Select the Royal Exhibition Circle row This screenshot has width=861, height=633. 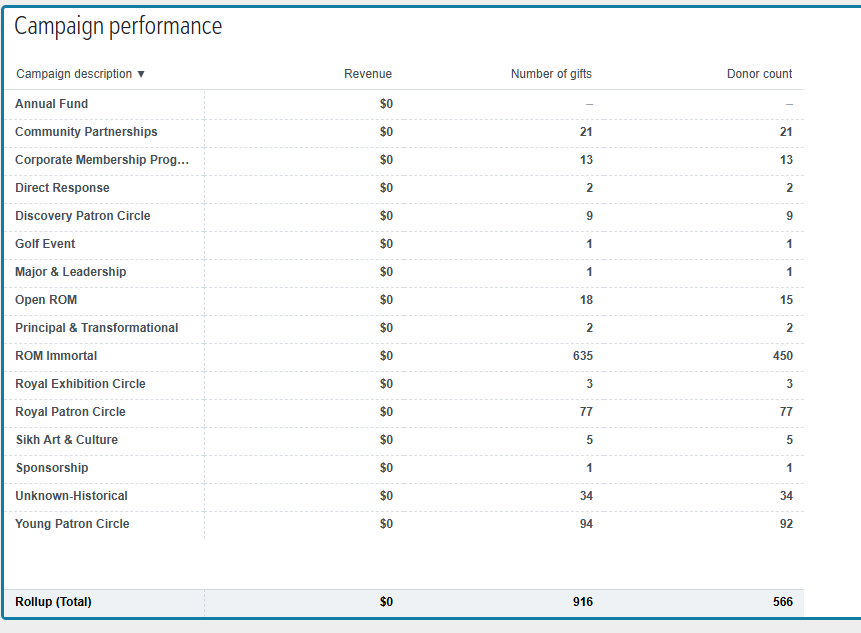click(x=404, y=384)
